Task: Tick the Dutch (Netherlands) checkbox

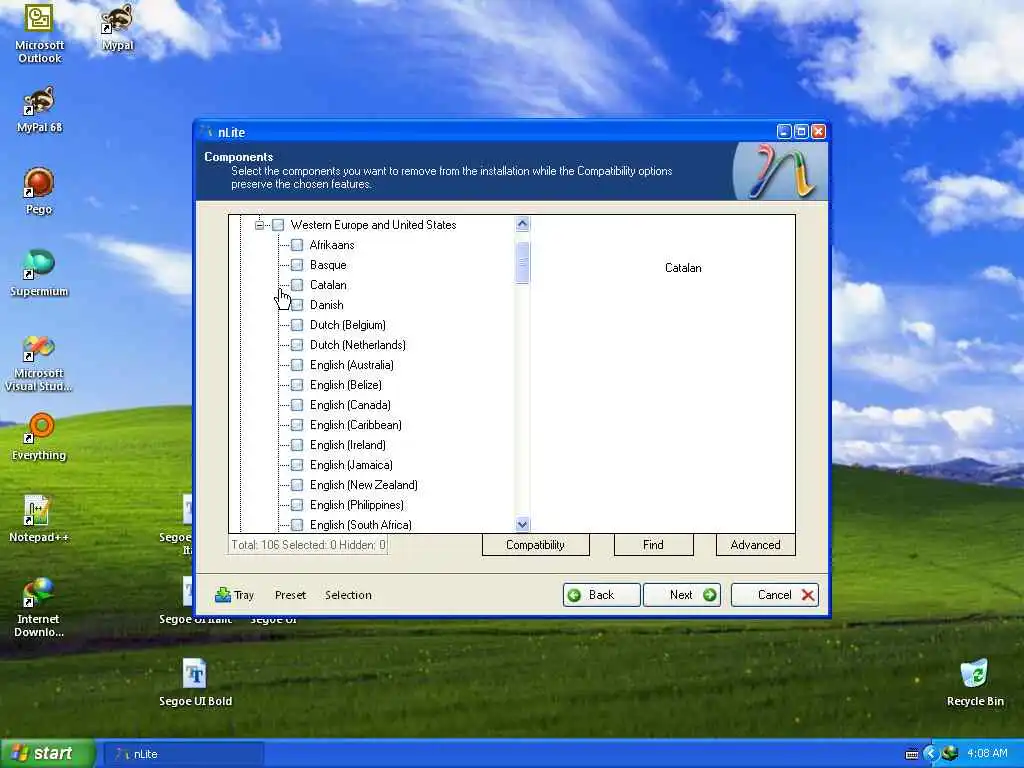Action: tap(297, 345)
